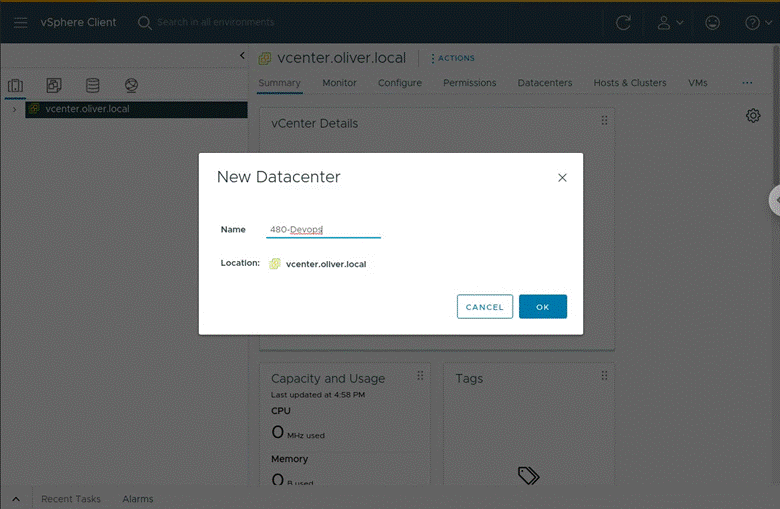Click the smiley feedback icon

point(712,22)
